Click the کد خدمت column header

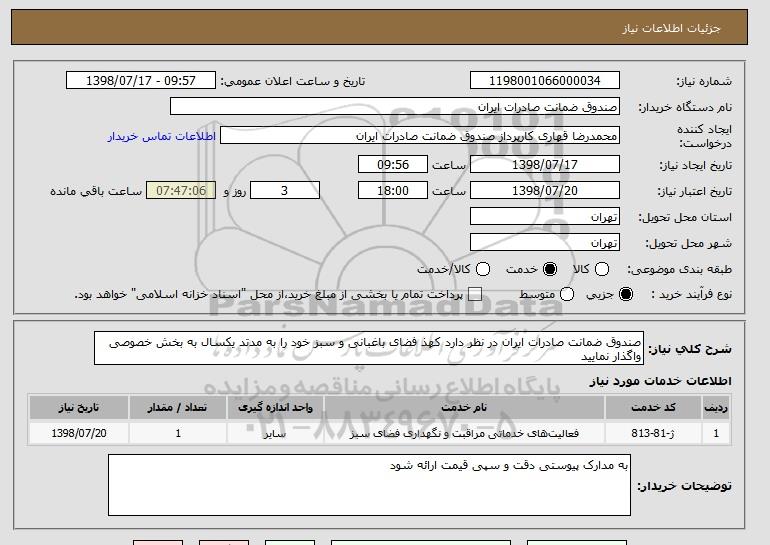653,408
